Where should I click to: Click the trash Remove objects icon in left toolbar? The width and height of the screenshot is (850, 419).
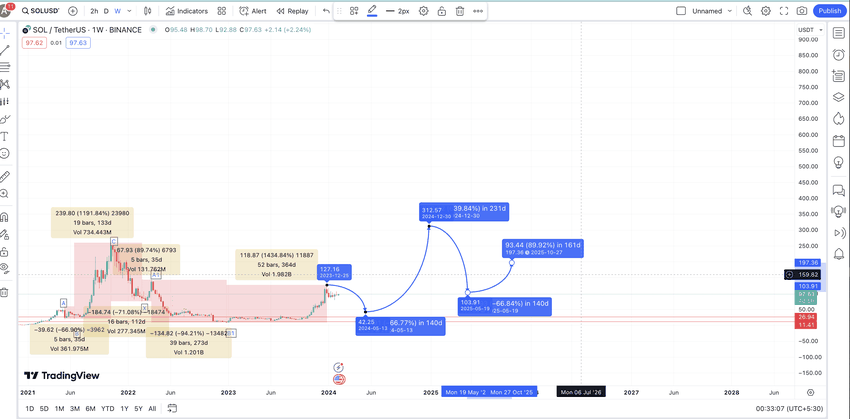point(4,293)
